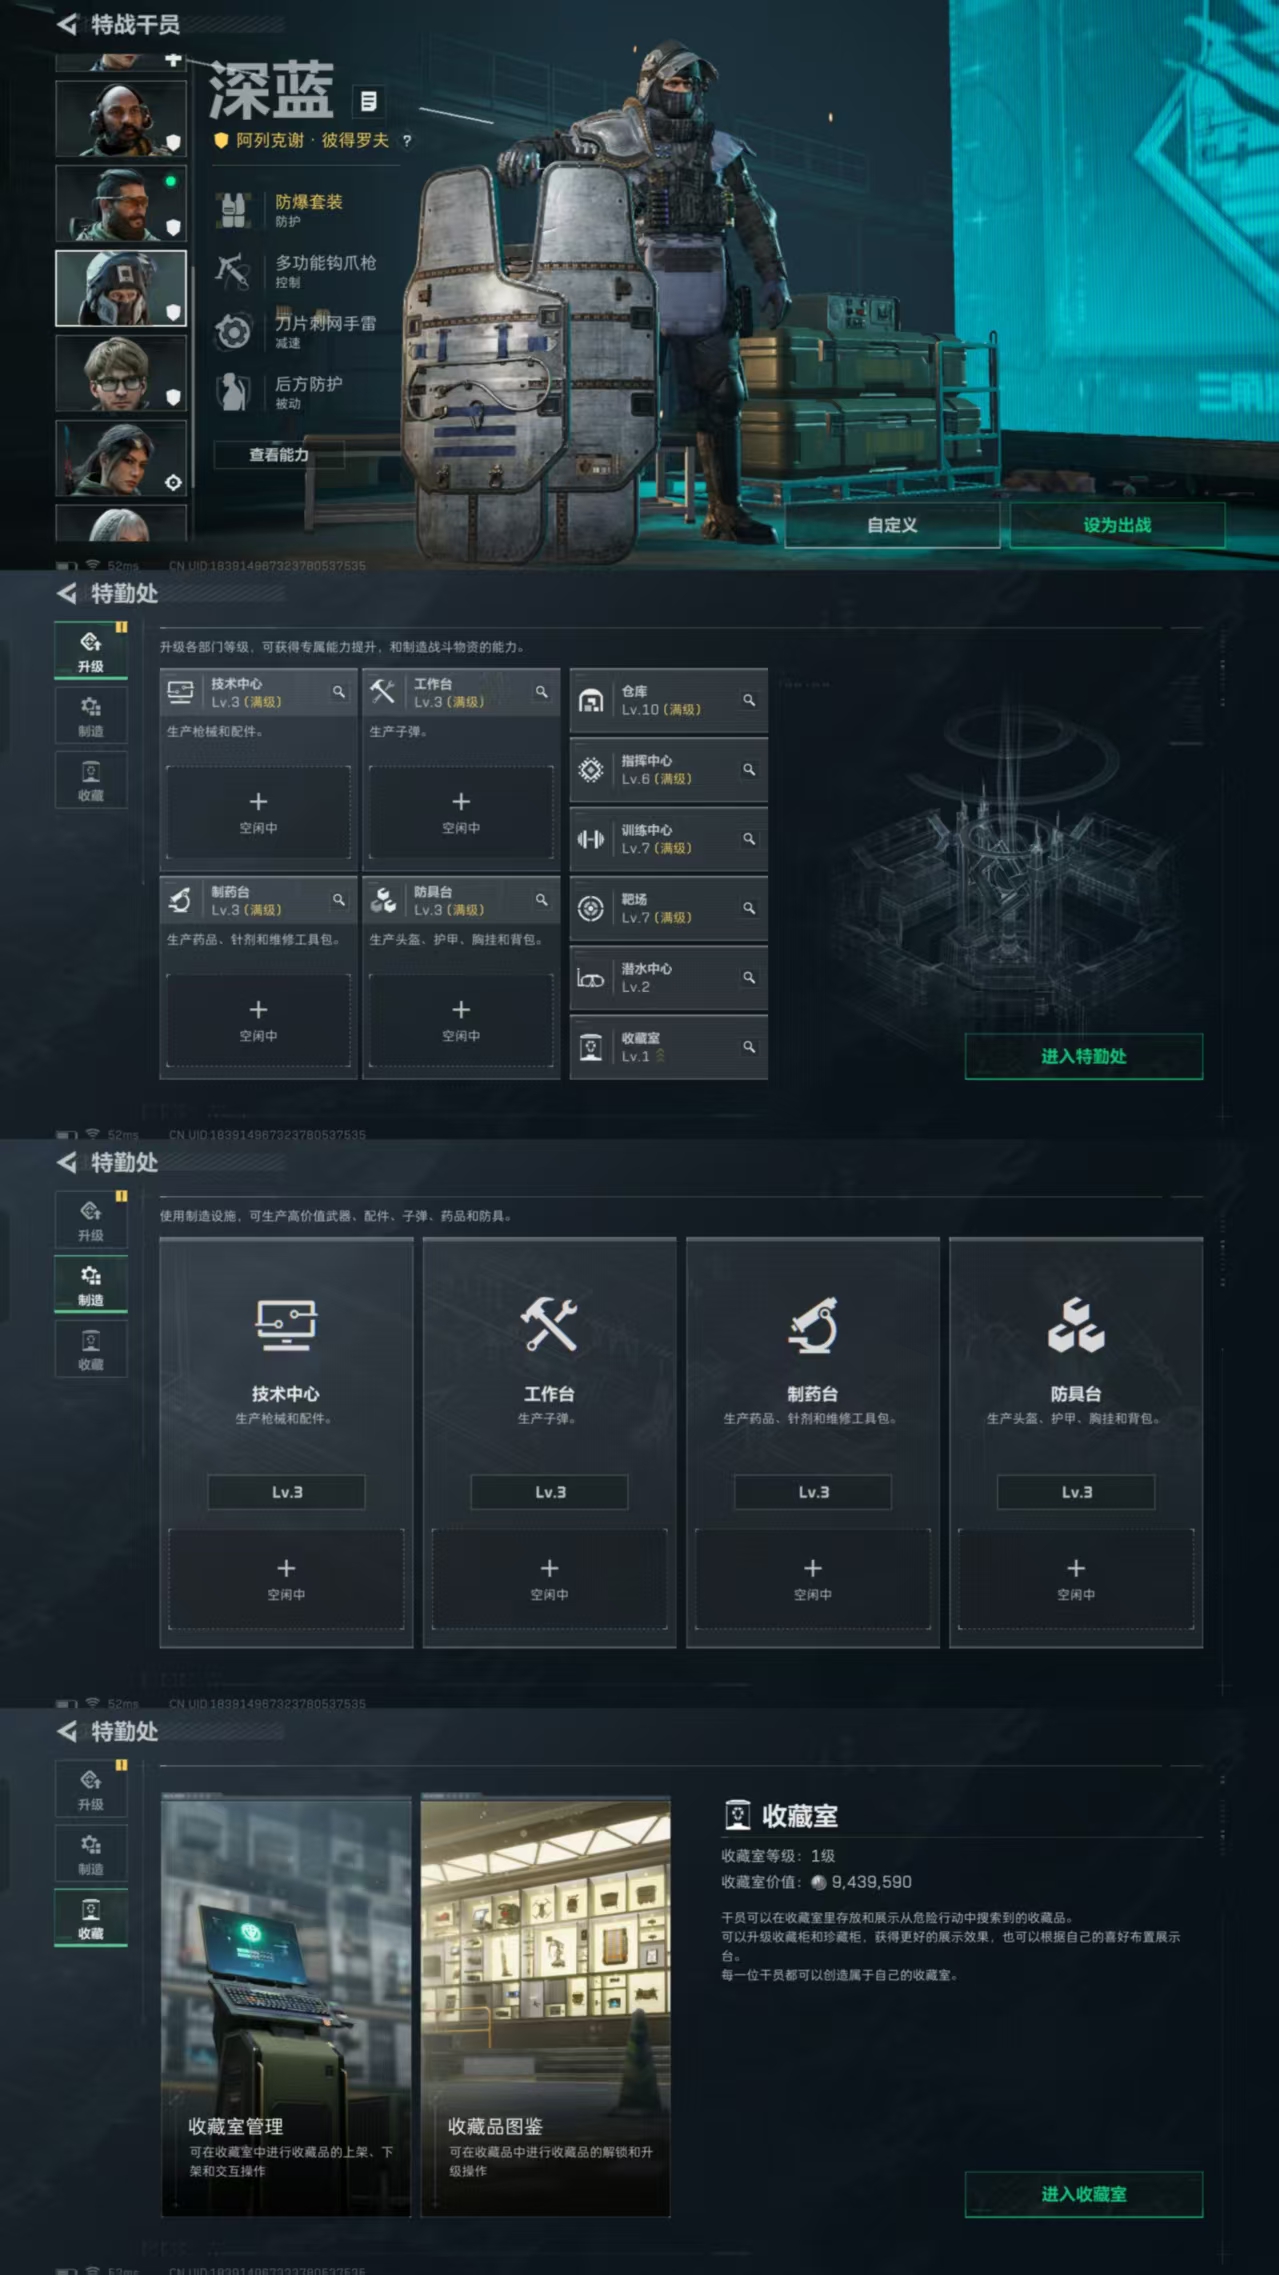Viewport: 1279px width, 2275px height.
Task: Select the 防爆套装 ability icon
Action: coord(233,210)
